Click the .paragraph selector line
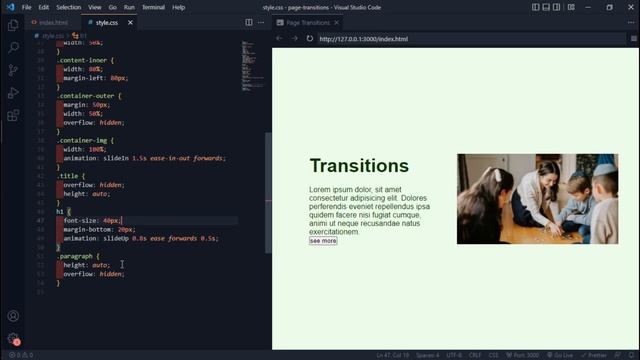The image size is (640, 360). [x=78, y=256]
